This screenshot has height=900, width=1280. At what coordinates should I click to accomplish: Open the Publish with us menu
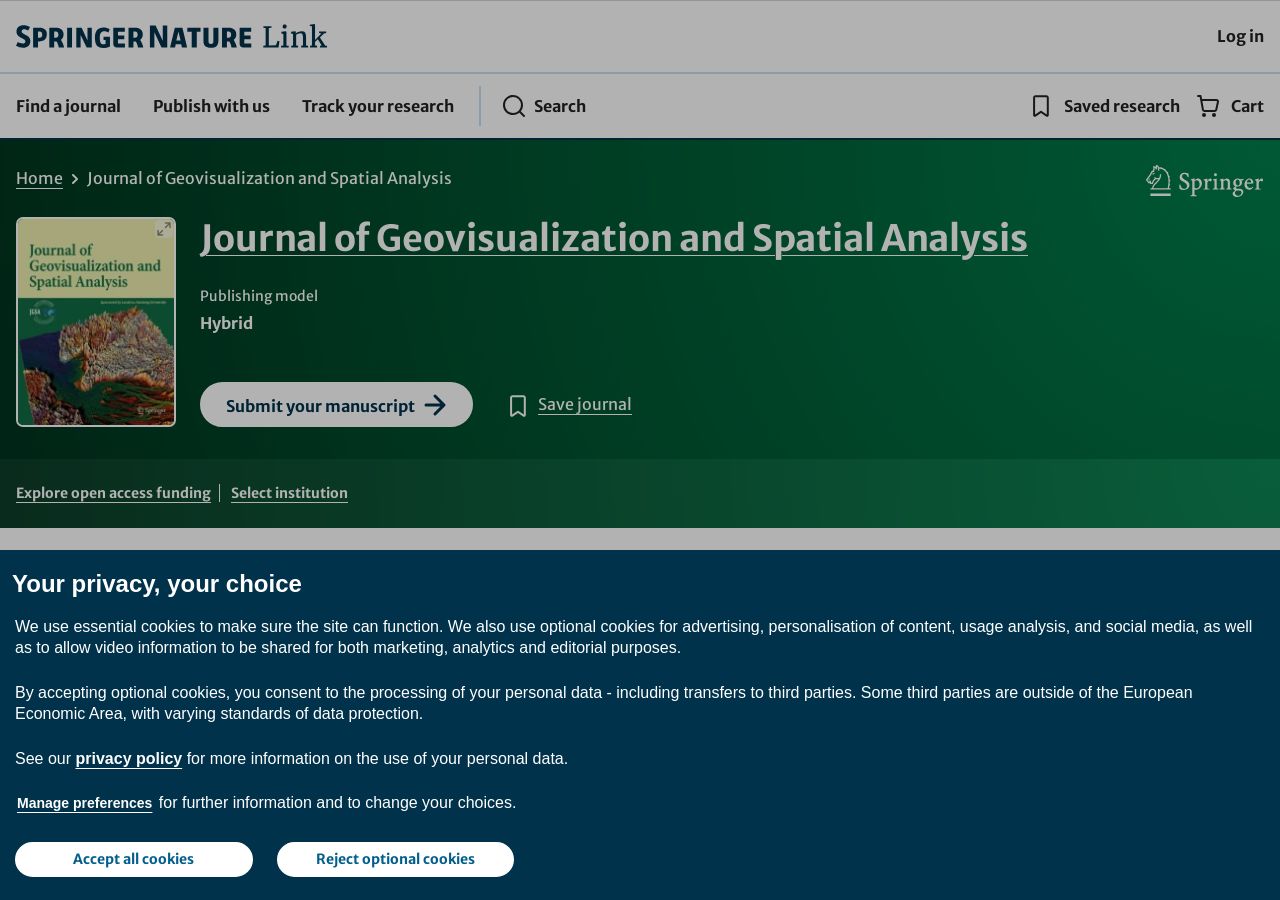tap(211, 106)
